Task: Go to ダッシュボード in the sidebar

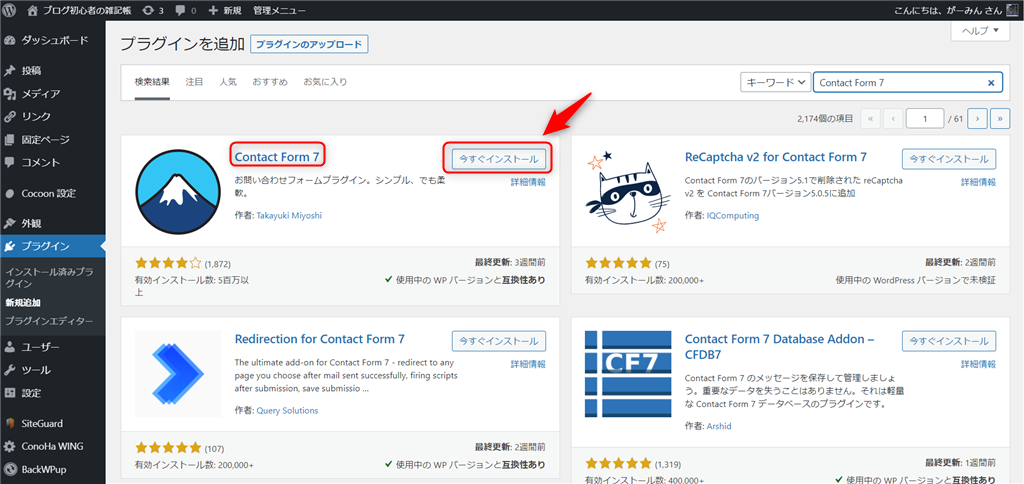Action: 52,40
